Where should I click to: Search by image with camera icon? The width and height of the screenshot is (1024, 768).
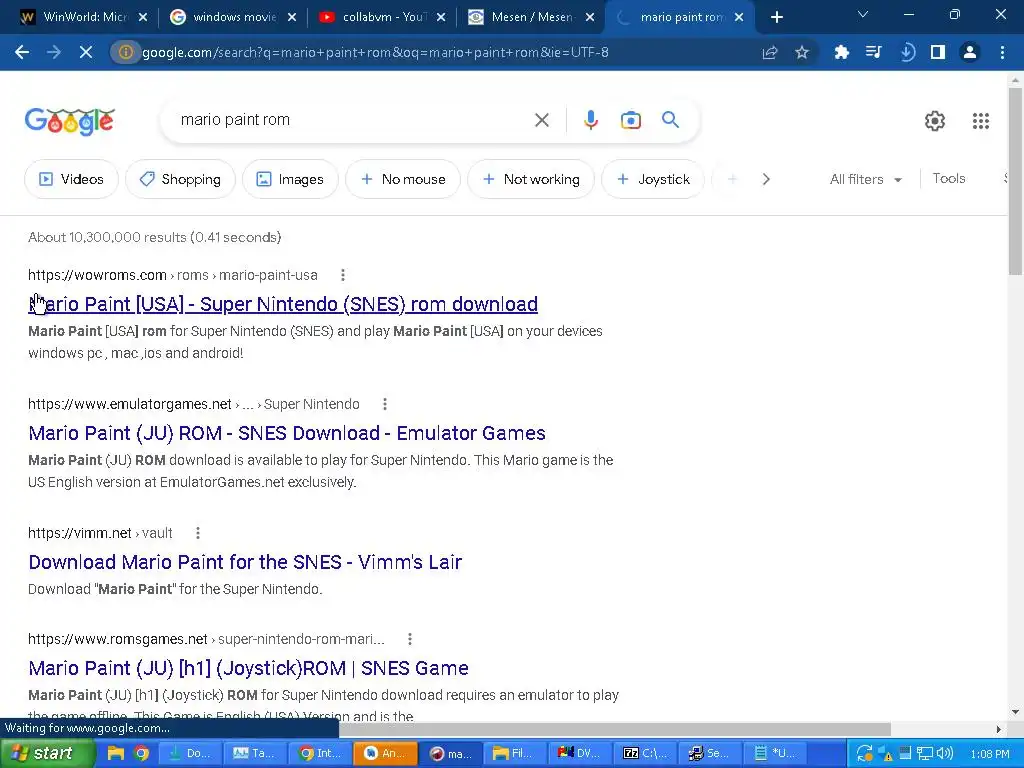tap(631, 120)
